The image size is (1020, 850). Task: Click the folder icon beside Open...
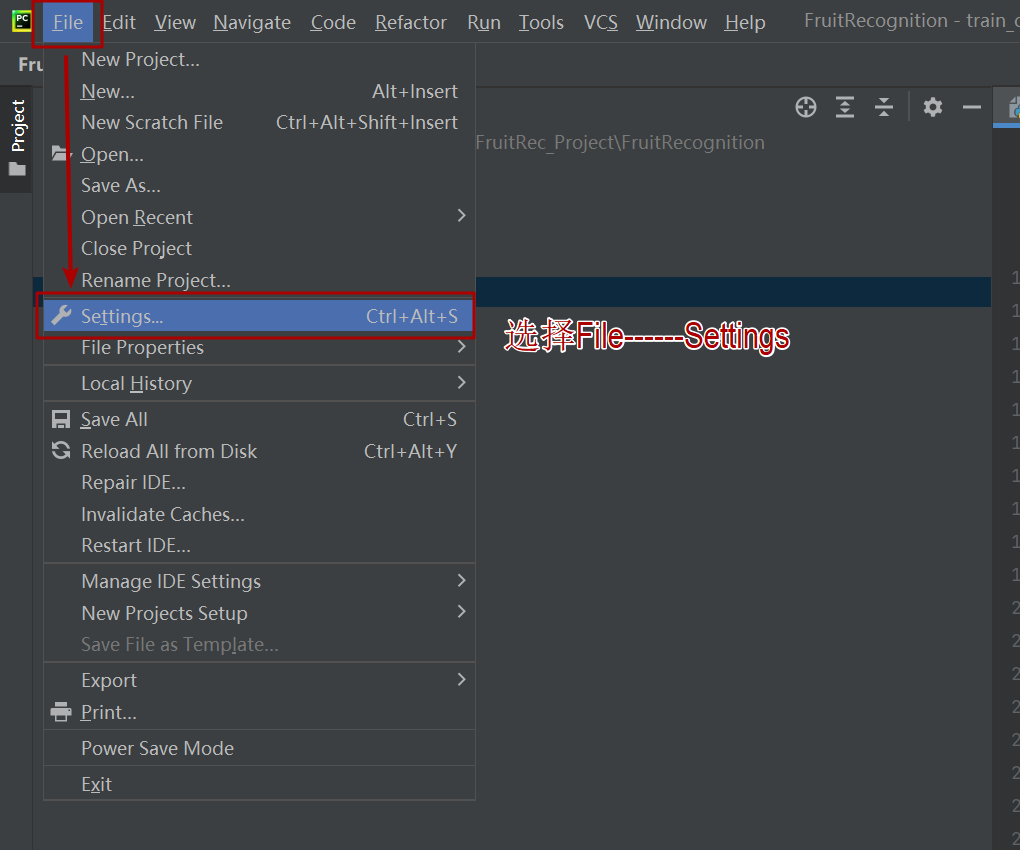[61, 154]
